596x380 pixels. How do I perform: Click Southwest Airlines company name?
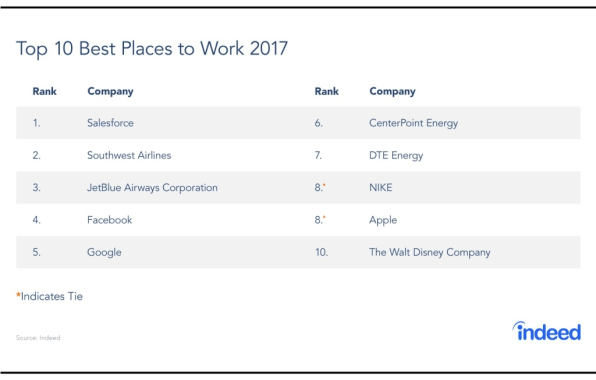point(129,155)
